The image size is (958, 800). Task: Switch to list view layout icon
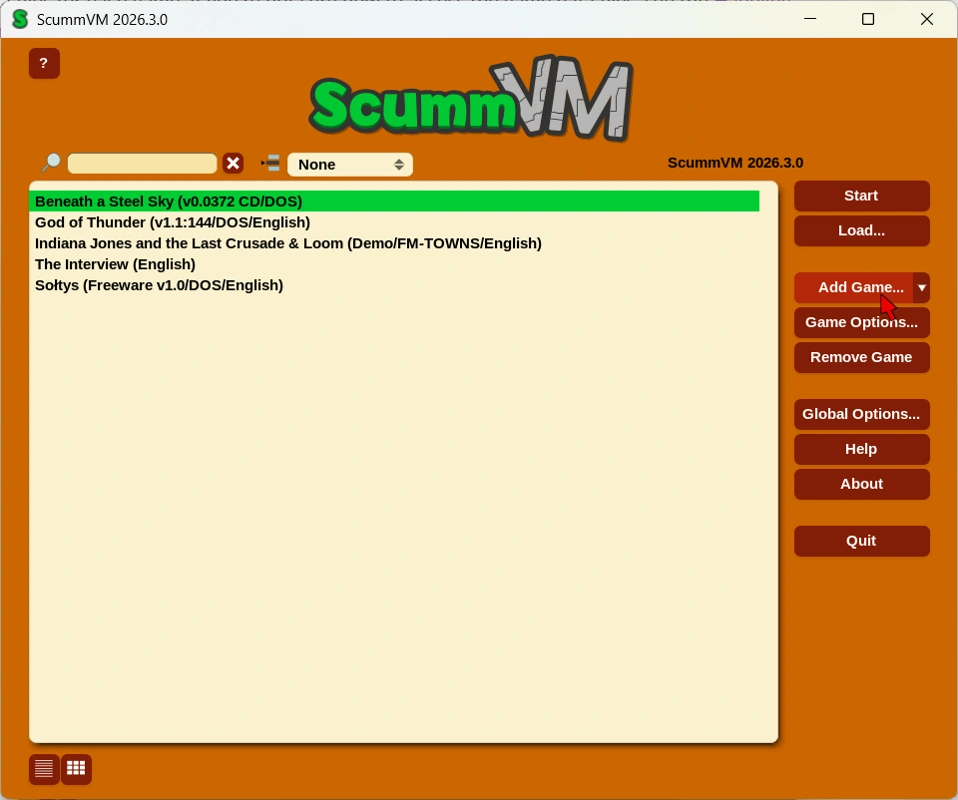click(x=44, y=769)
